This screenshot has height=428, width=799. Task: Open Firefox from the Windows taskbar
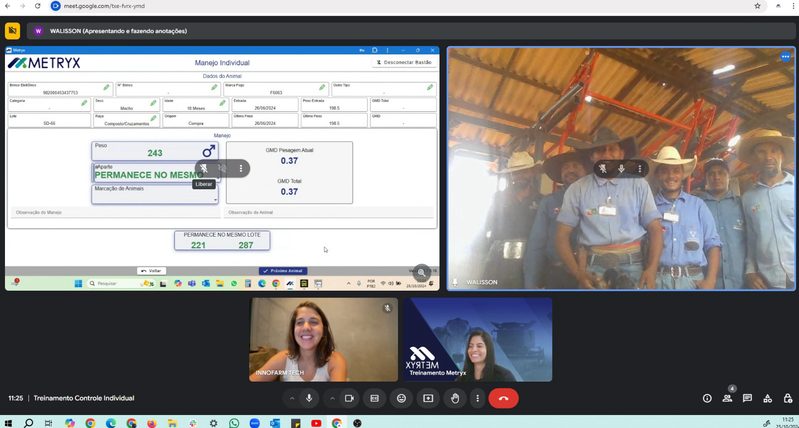[152, 423]
